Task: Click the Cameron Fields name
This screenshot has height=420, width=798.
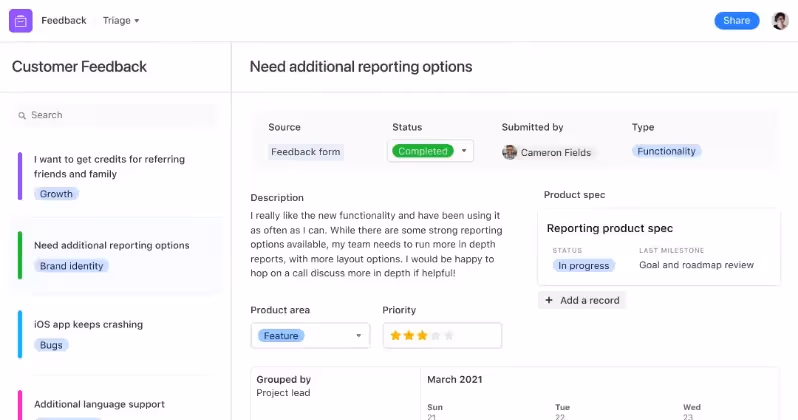Action: pyautogui.click(x=556, y=153)
